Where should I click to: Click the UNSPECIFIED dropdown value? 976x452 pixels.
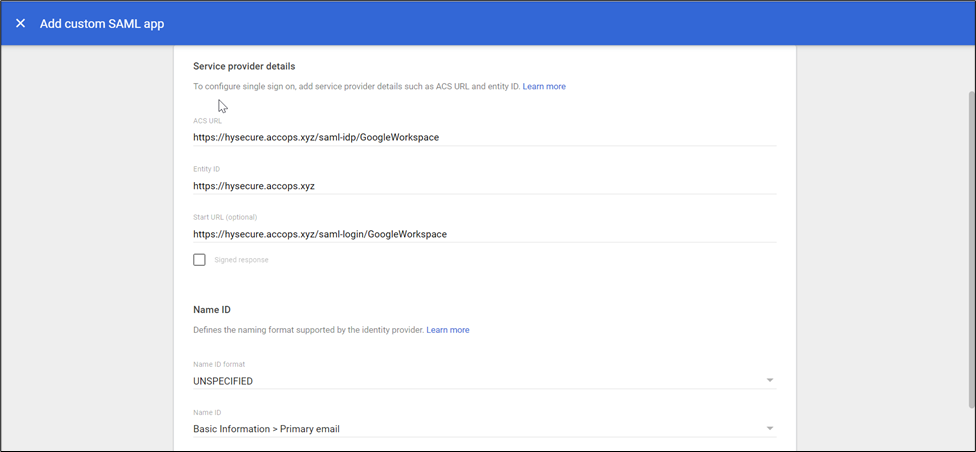tap(223, 381)
